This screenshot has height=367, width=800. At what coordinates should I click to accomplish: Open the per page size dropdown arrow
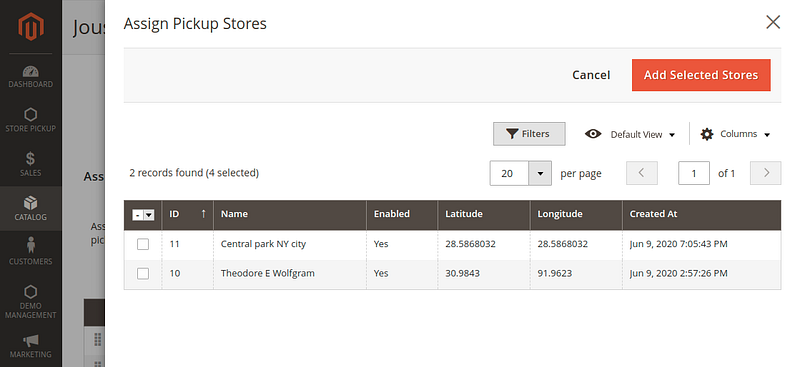coord(540,174)
